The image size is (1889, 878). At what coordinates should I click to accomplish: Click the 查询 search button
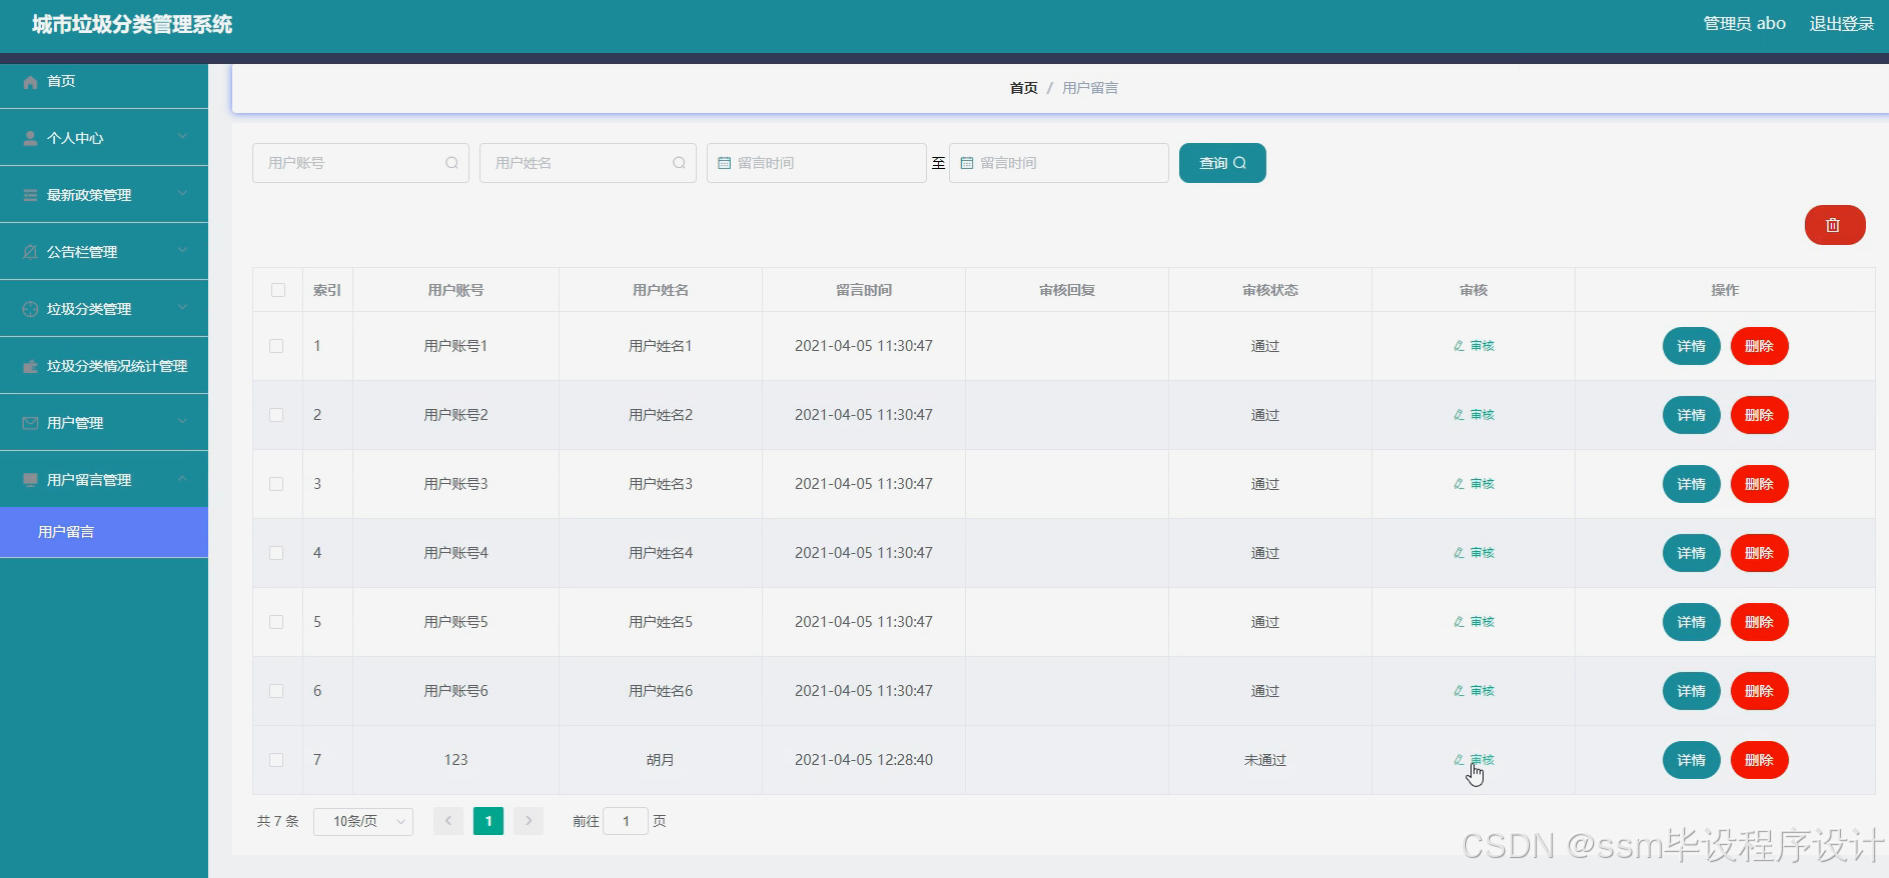point(1222,163)
